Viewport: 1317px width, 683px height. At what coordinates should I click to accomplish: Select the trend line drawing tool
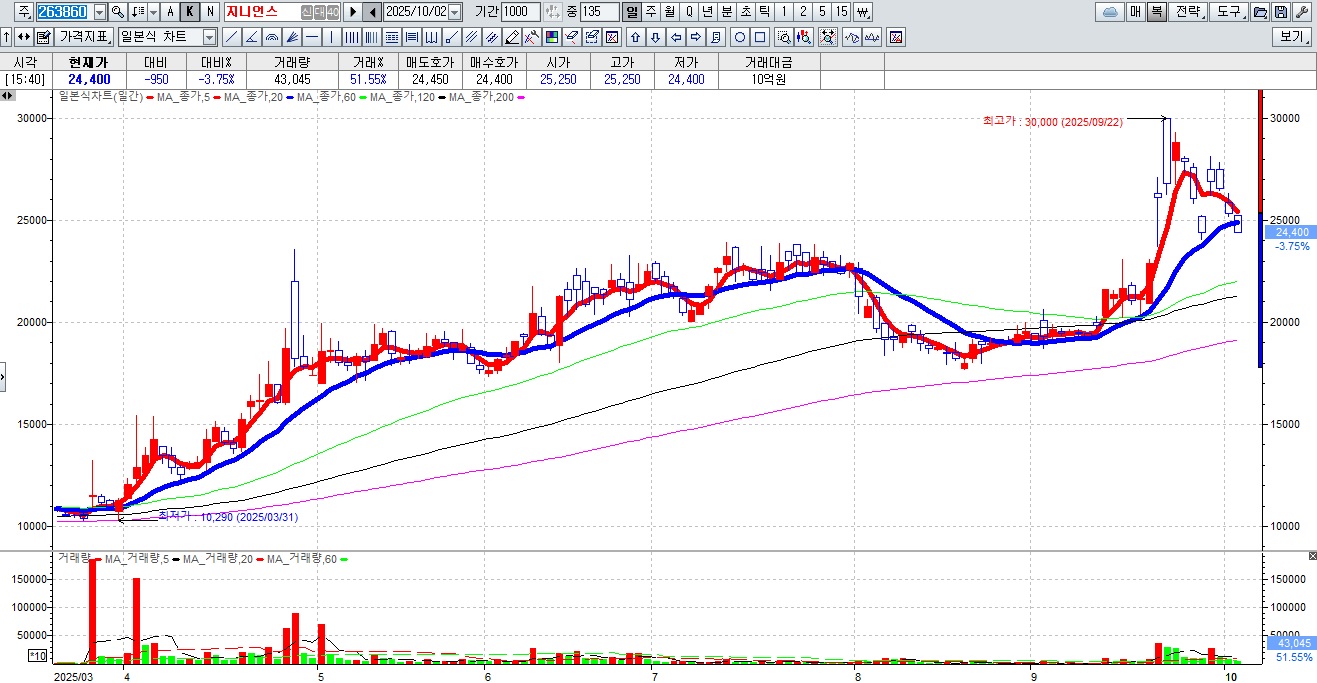[230, 37]
